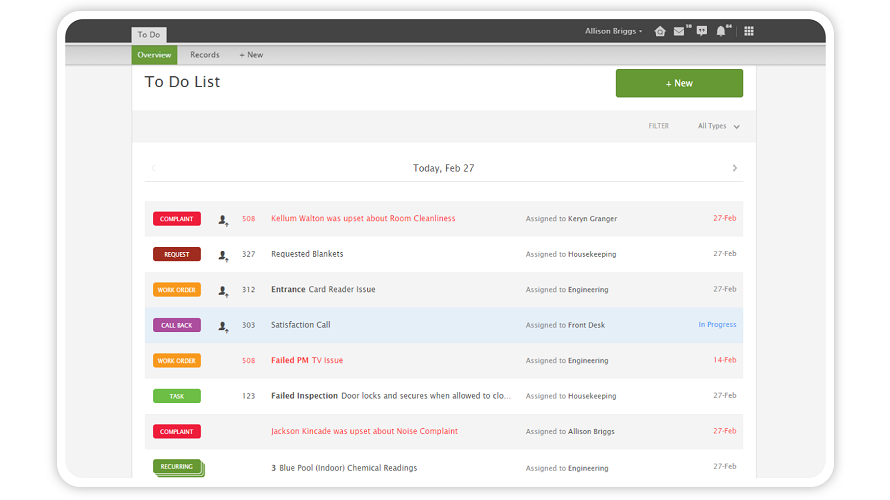Go to next day with right chevron

click(x=735, y=168)
